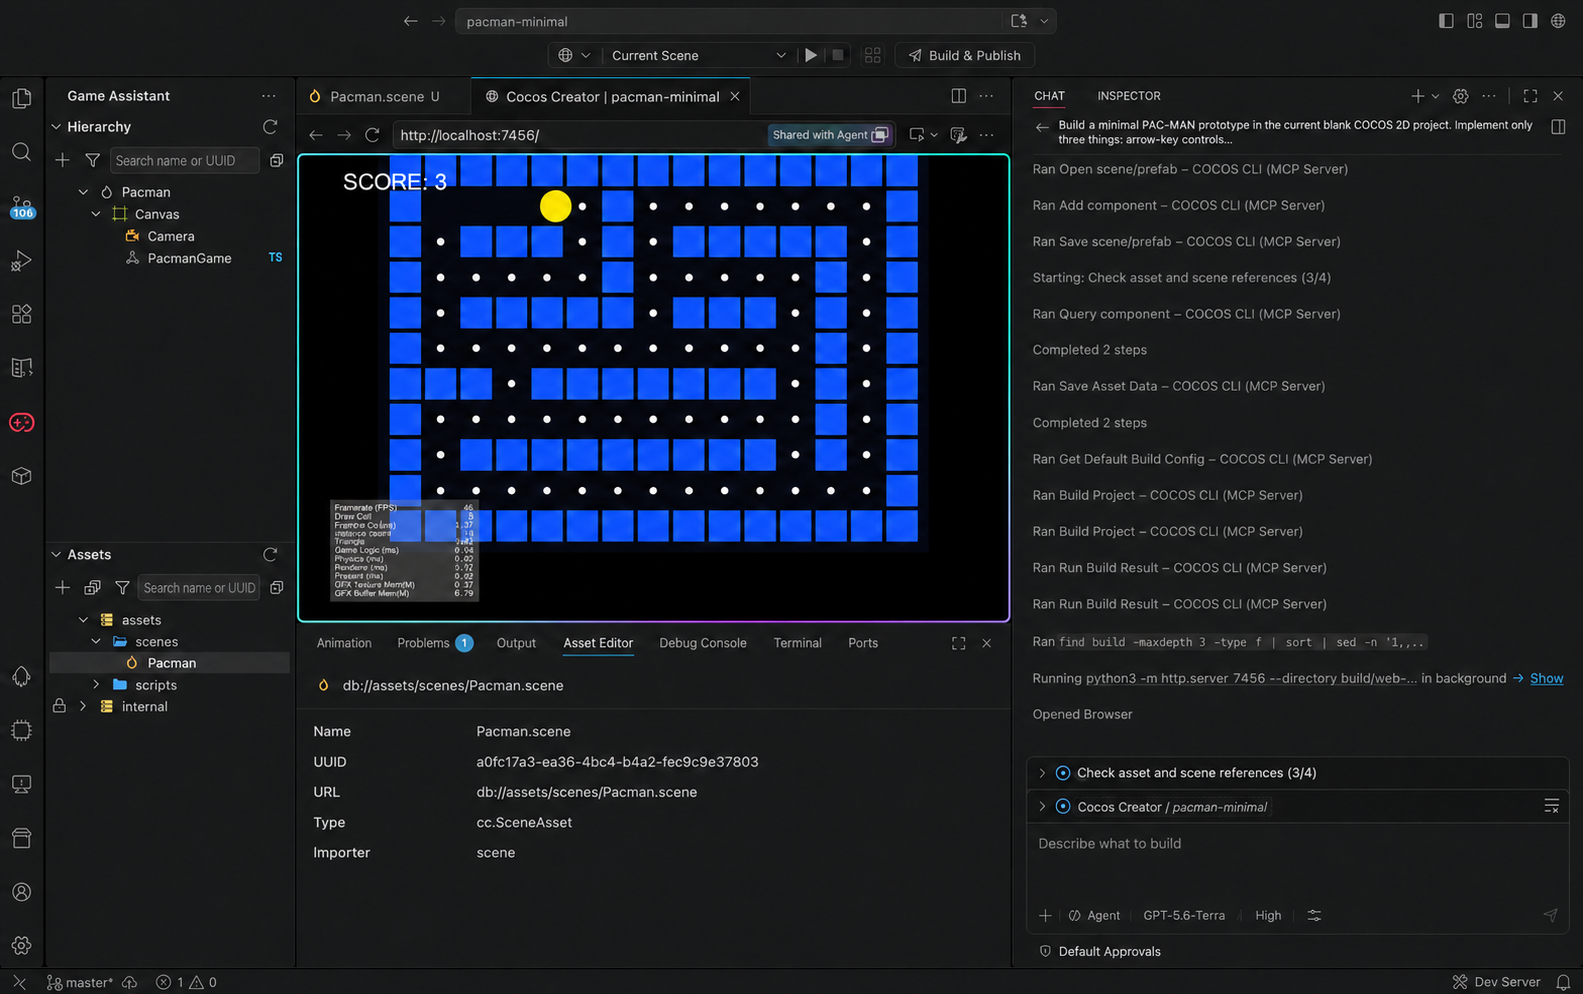Expand the internal folder in Assets
This screenshot has height=994, width=1583.
pos(83,707)
